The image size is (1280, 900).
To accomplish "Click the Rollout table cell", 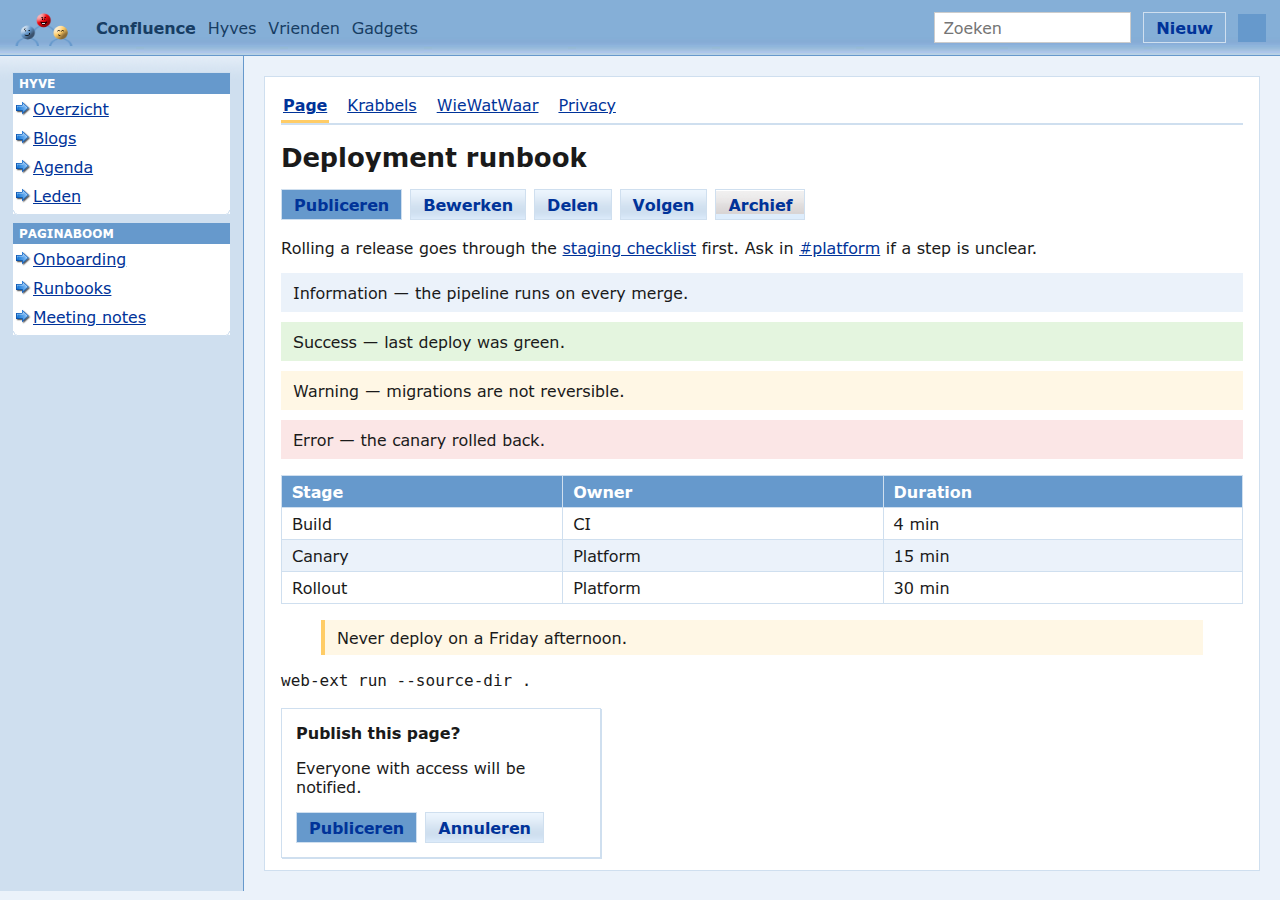I will (x=422, y=588).
